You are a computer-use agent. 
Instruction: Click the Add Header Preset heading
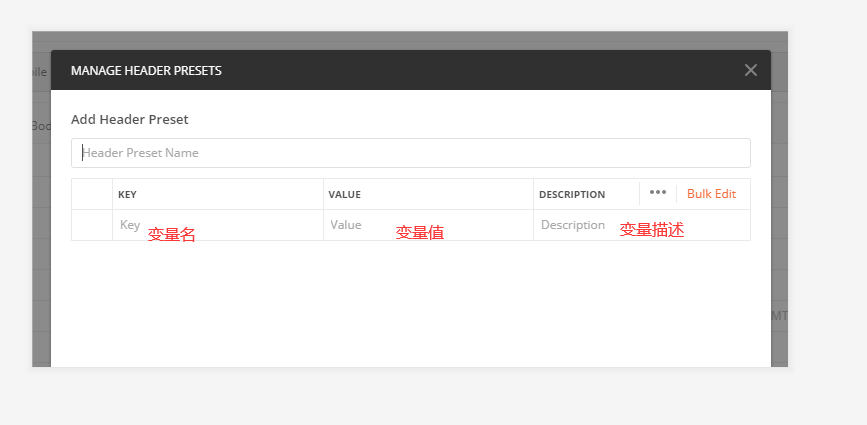coord(130,119)
